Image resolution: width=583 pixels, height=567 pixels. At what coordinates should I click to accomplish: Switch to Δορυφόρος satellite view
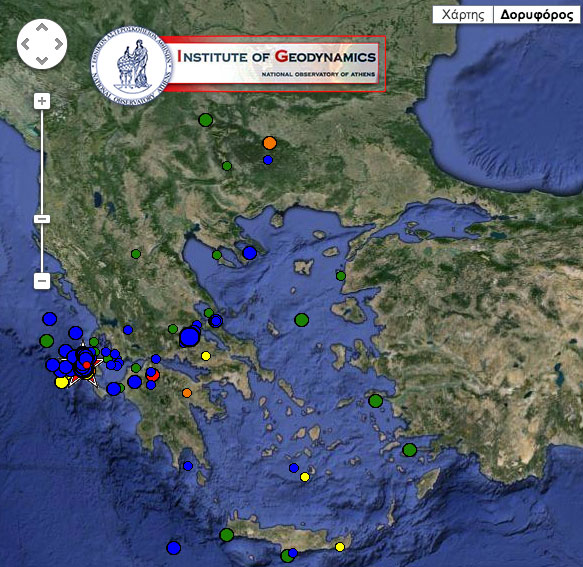[537, 15]
